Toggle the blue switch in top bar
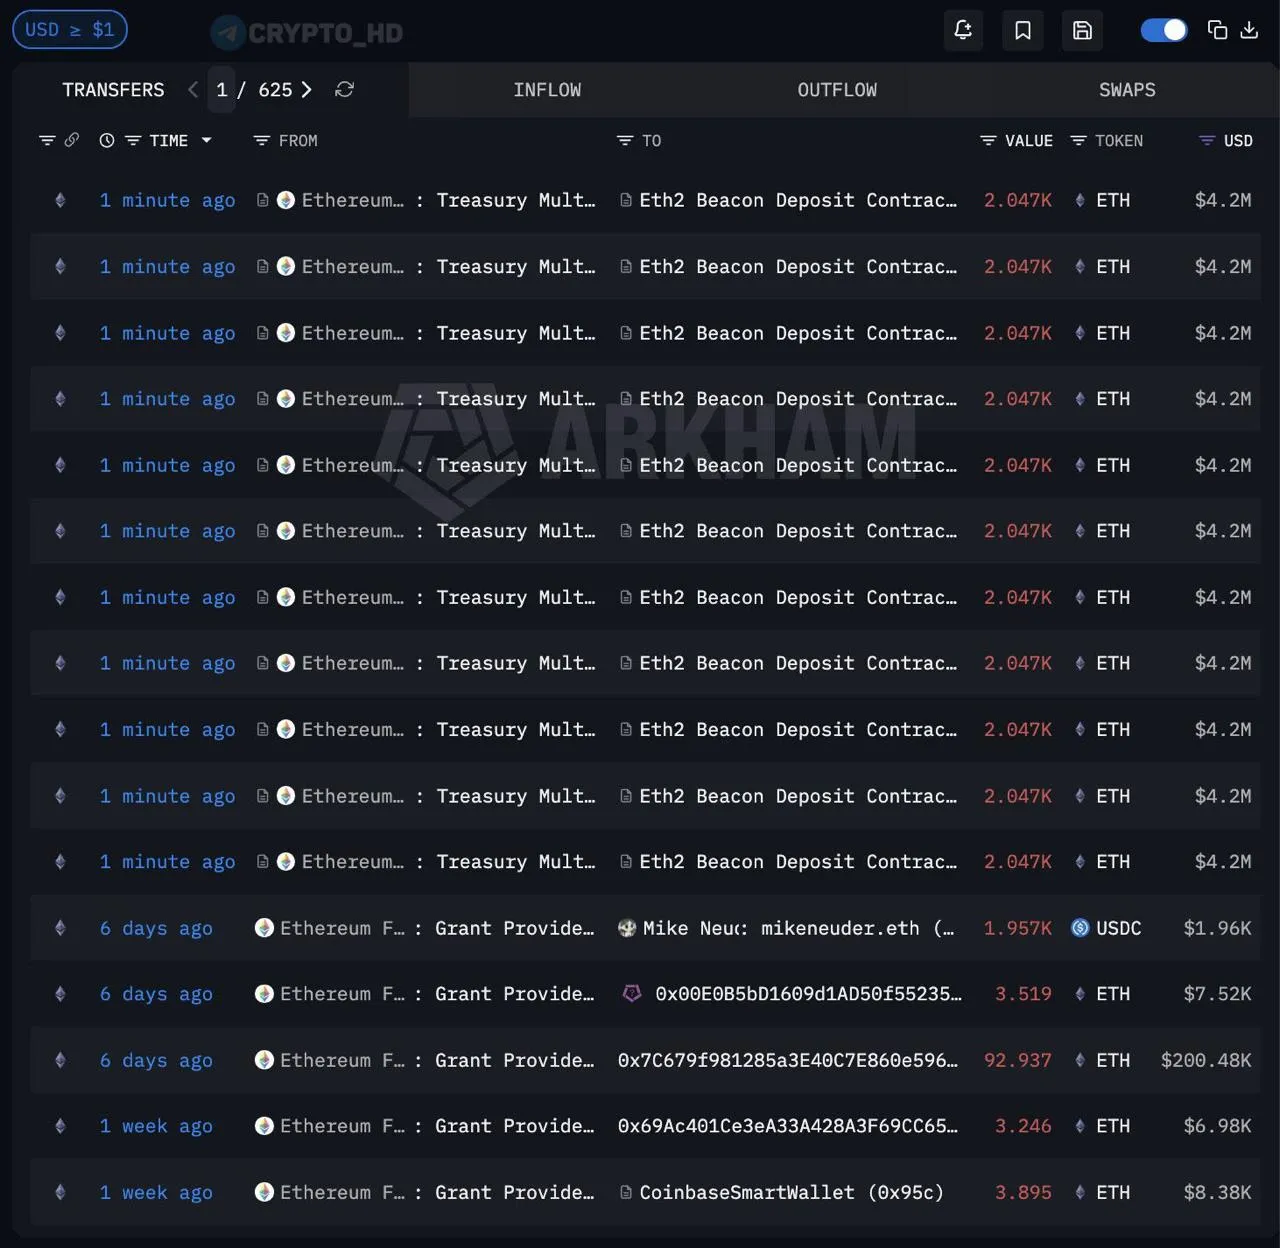Viewport: 1280px width, 1248px height. coord(1164,30)
